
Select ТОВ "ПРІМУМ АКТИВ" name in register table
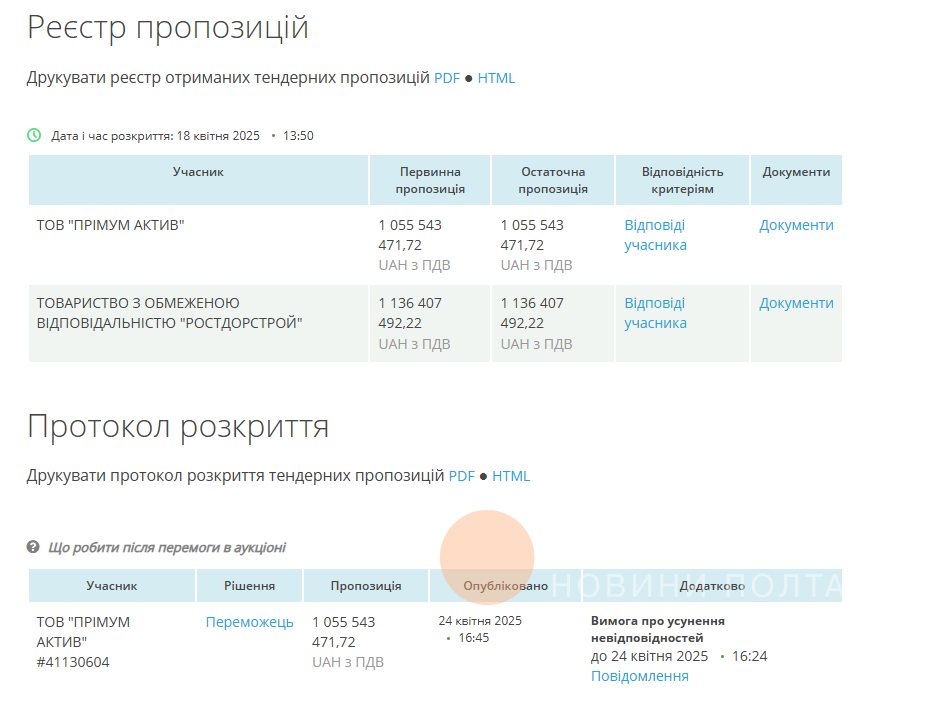tap(110, 225)
